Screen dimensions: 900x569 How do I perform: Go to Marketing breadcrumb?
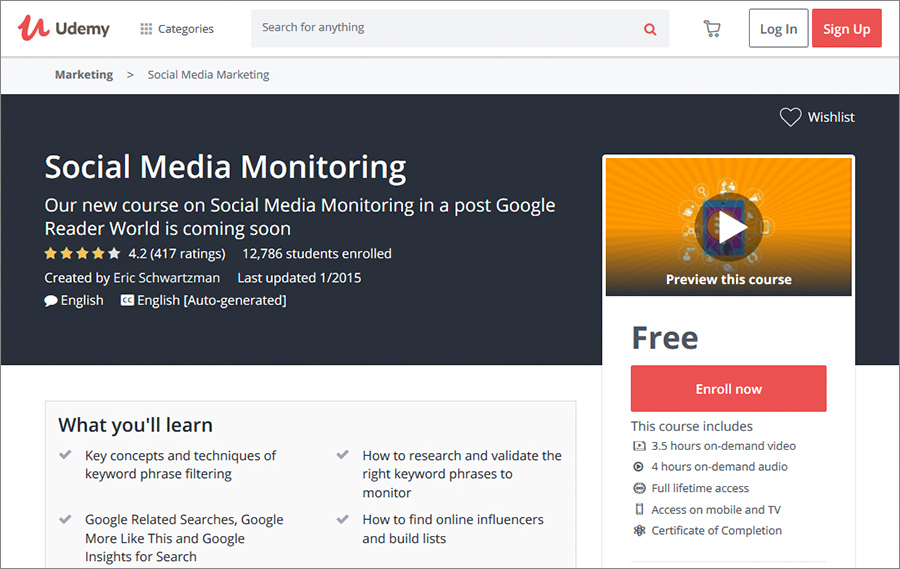coord(84,75)
